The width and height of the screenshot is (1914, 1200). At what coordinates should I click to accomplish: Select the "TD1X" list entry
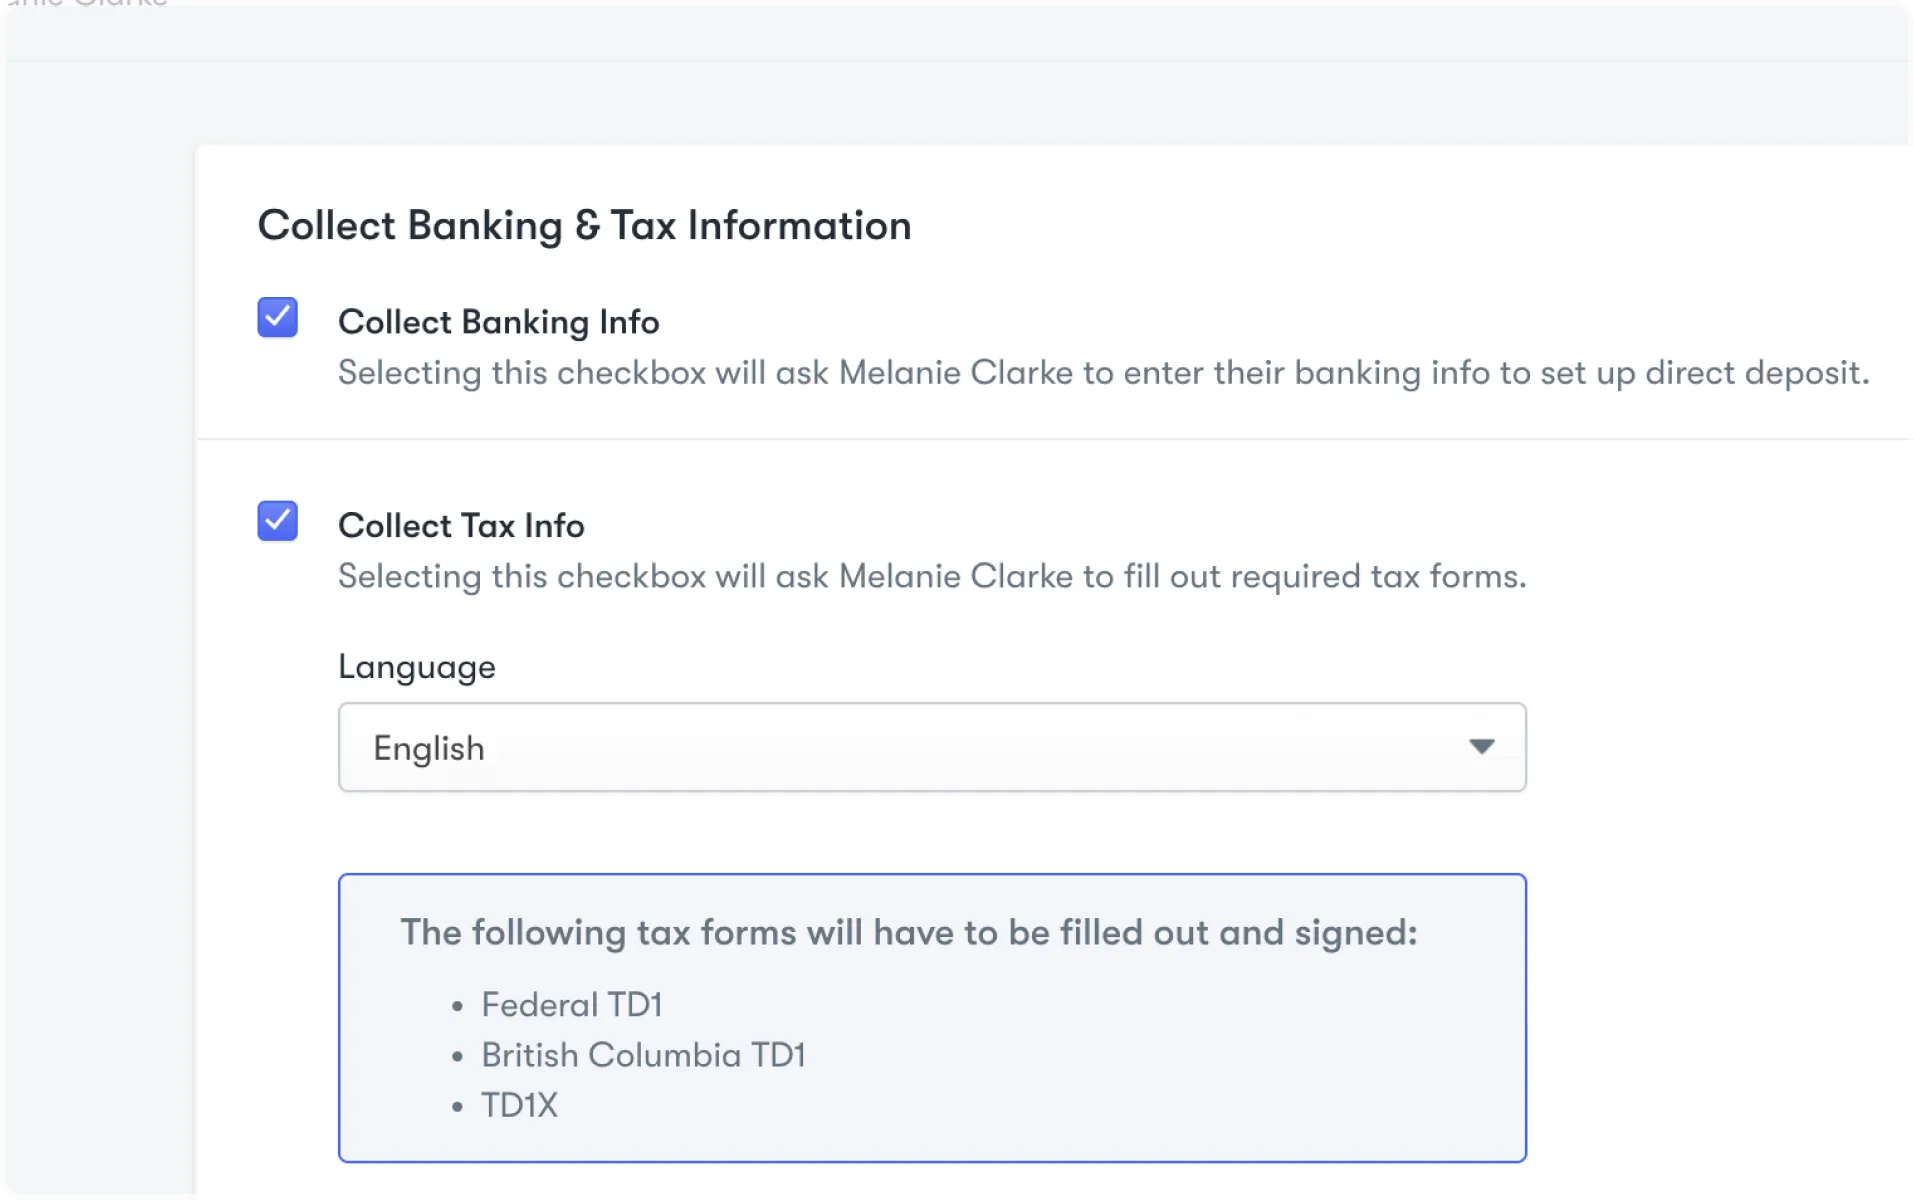(519, 1105)
